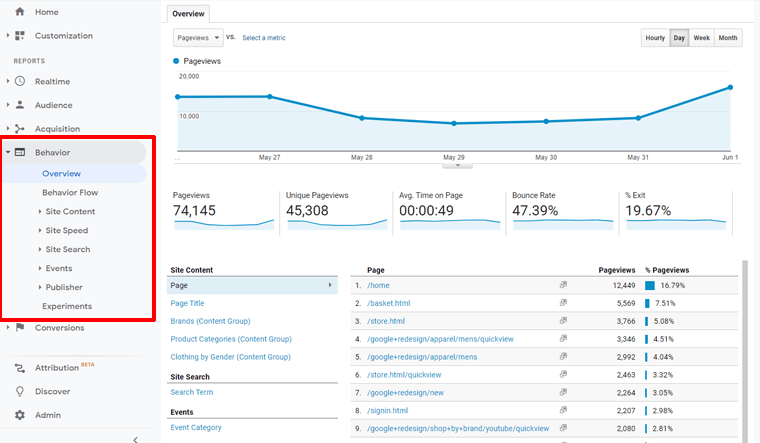
Task: Click the Conversions flag icon
Action: [20, 328]
